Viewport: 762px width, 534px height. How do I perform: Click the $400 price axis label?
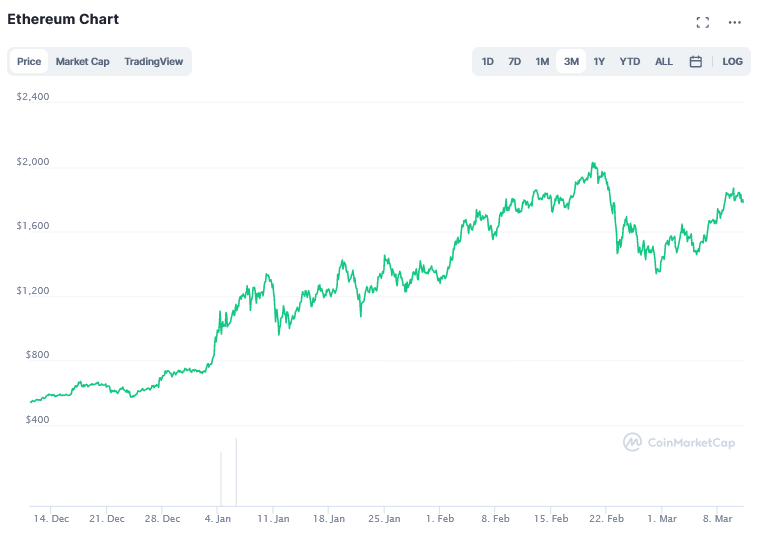tap(37, 419)
